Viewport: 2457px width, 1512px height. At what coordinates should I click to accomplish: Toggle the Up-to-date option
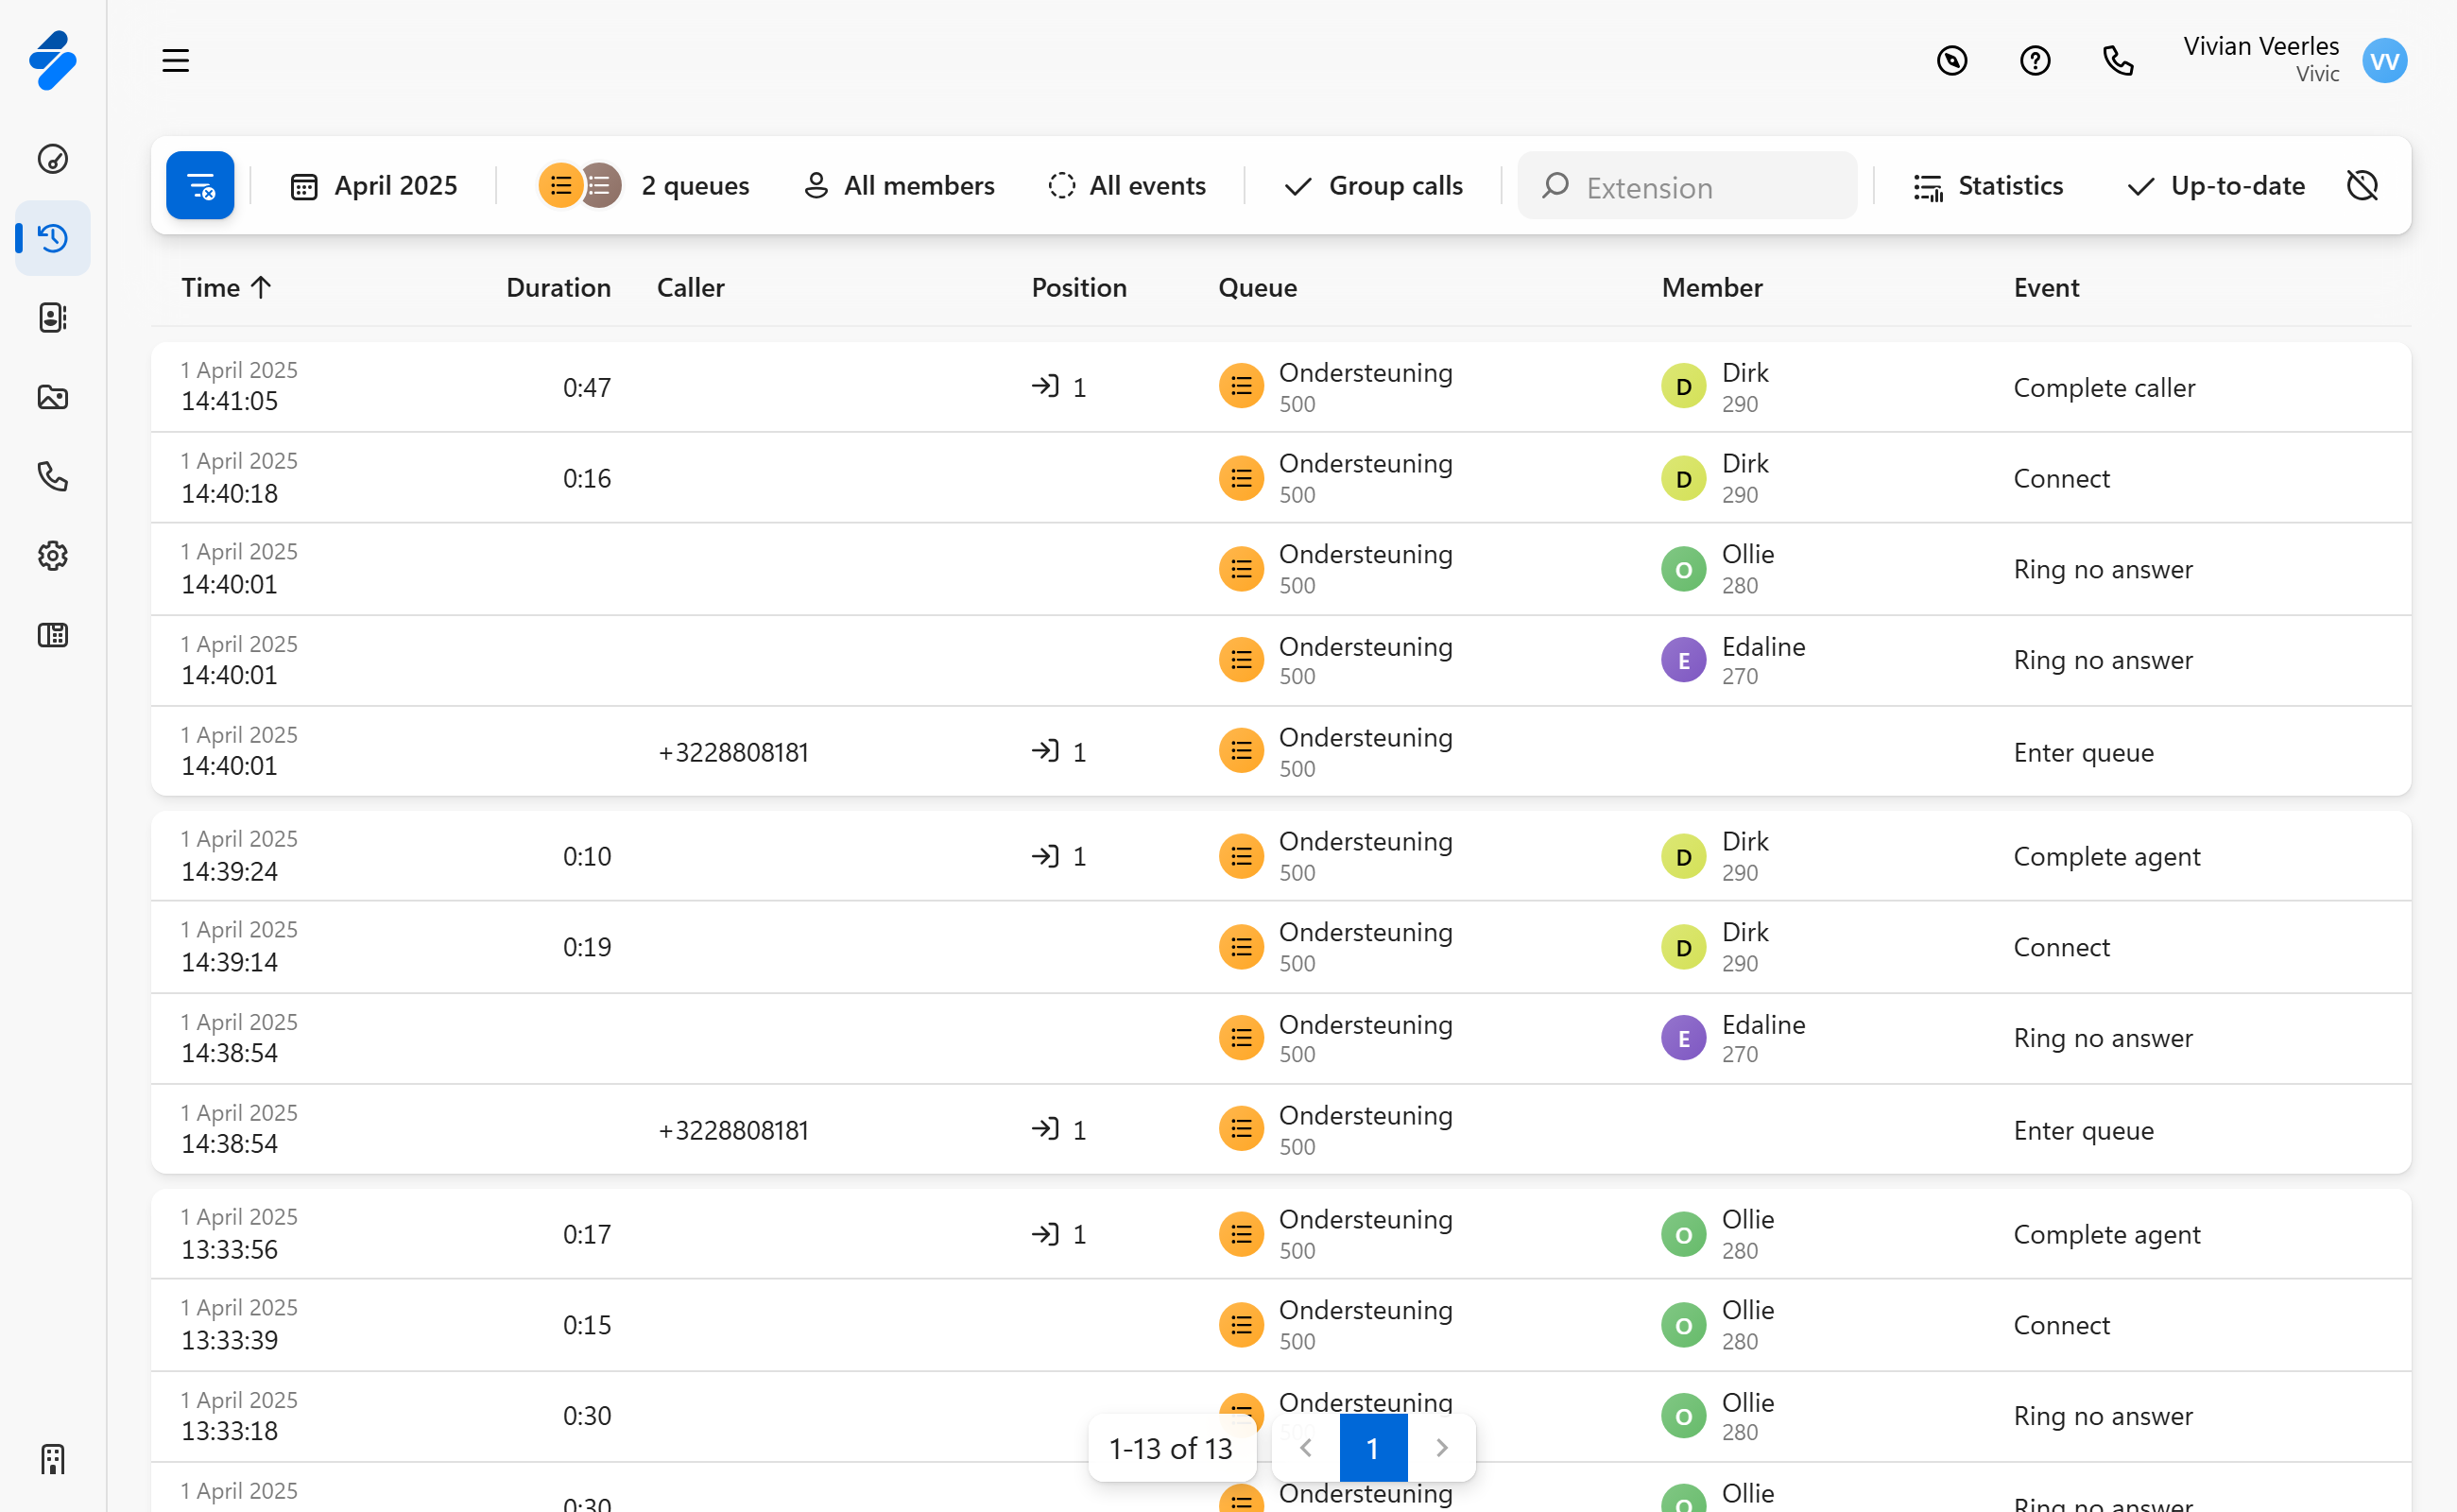click(2215, 186)
